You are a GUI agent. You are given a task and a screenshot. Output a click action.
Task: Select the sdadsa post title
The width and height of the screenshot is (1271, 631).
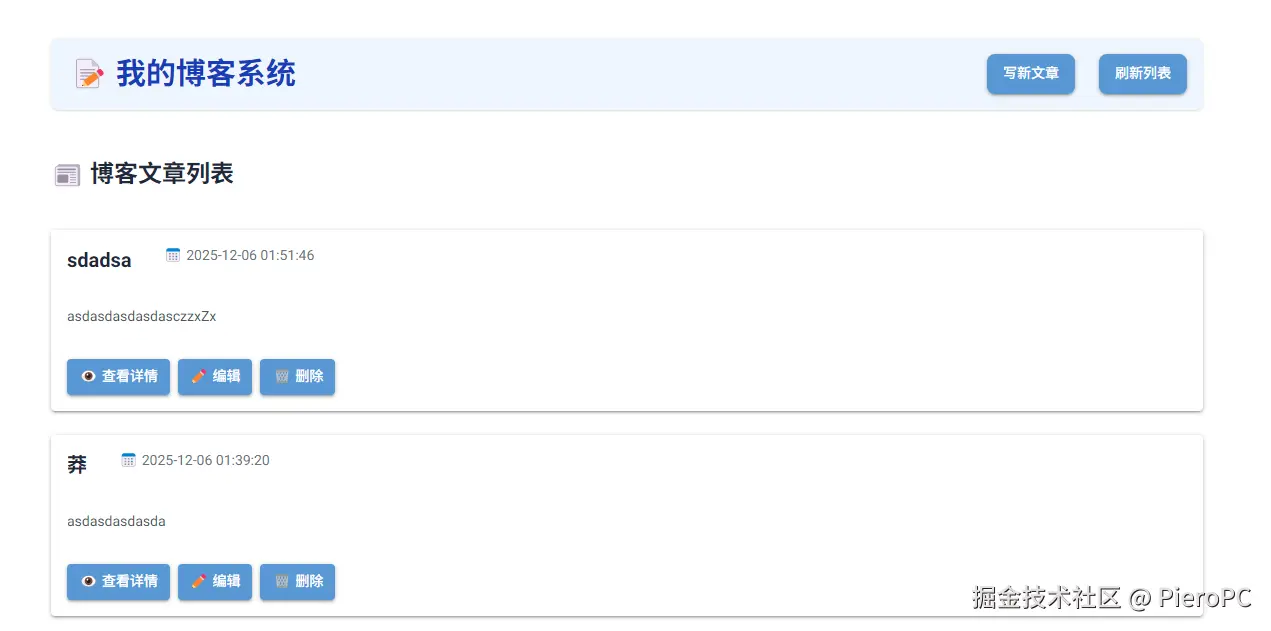coord(99,261)
